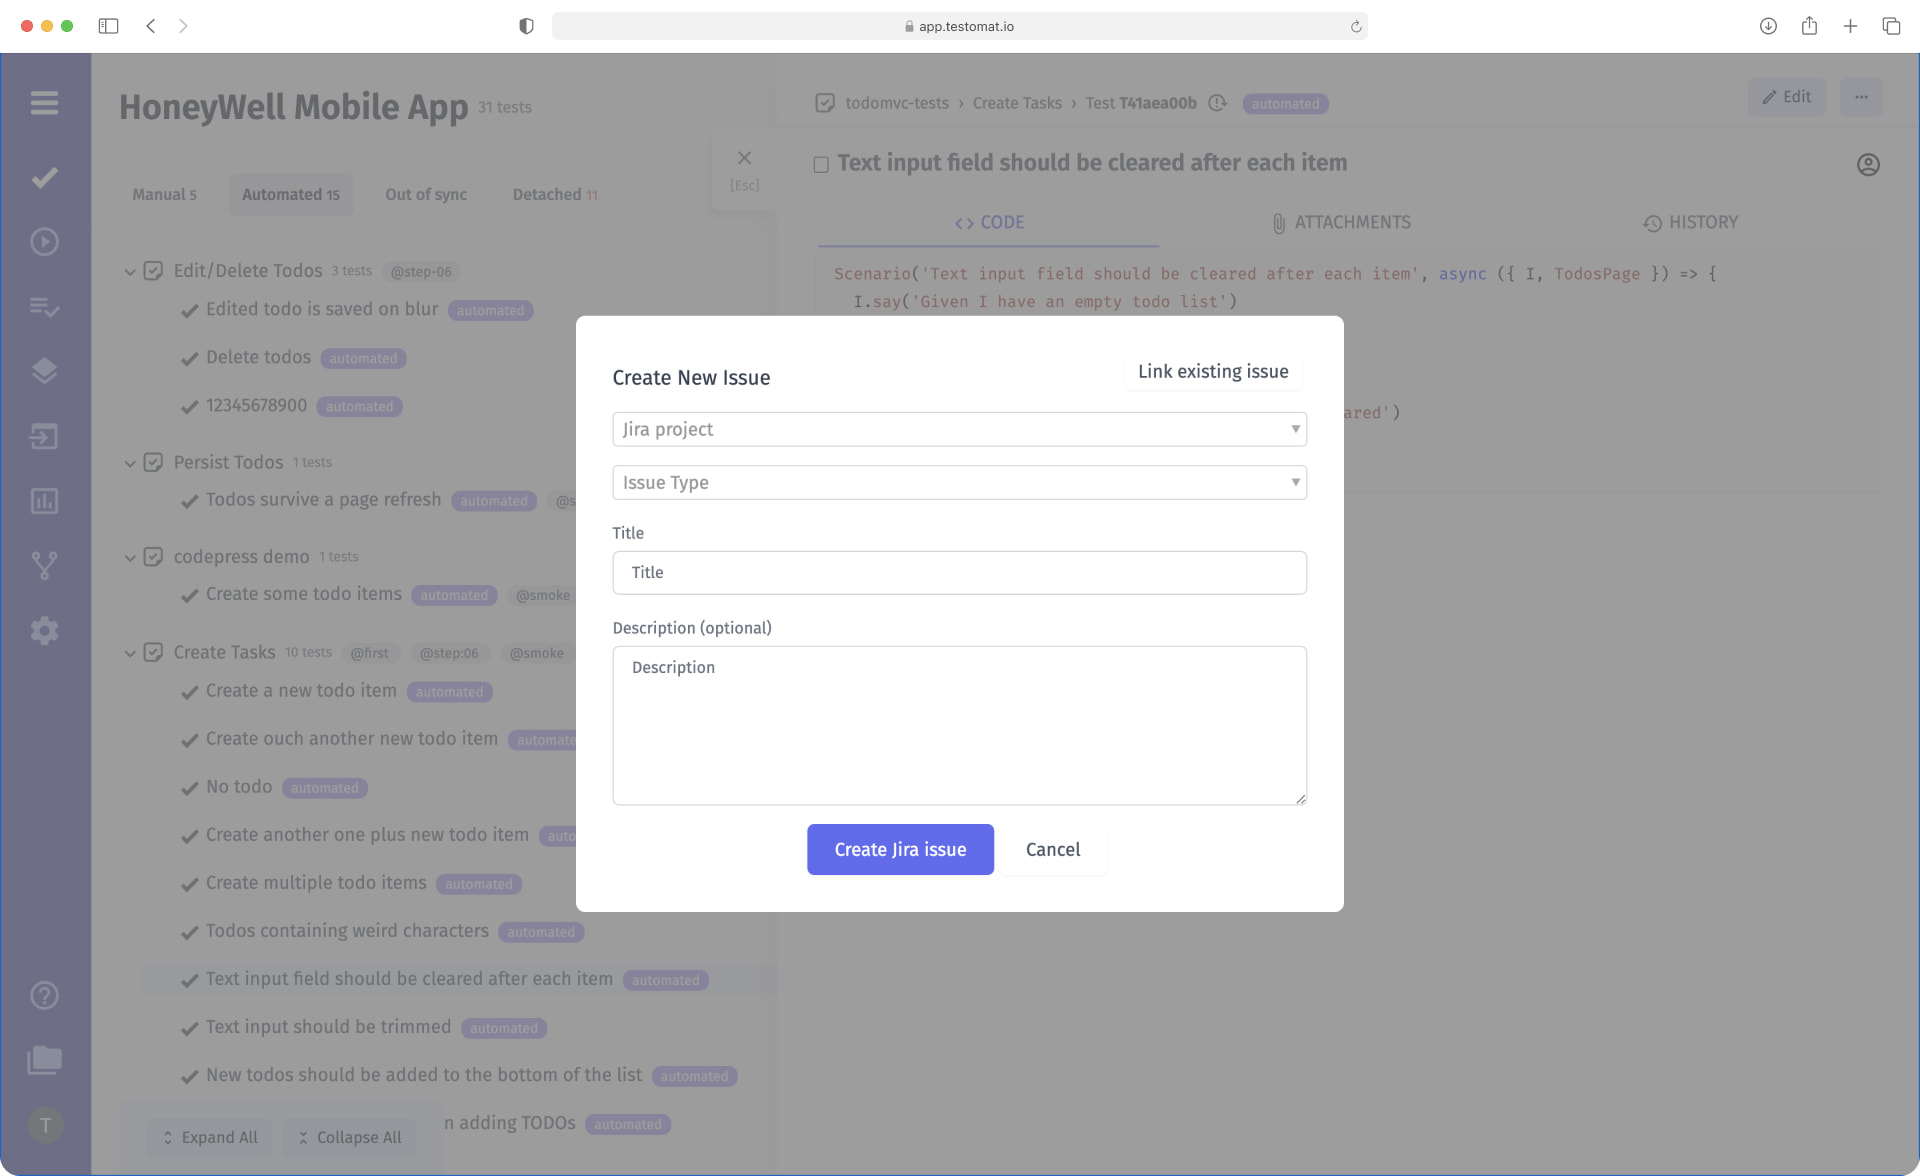Open the Analytics chart icon in sidebar
The width and height of the screenshot is (1920, 1176).
point(45,501)
